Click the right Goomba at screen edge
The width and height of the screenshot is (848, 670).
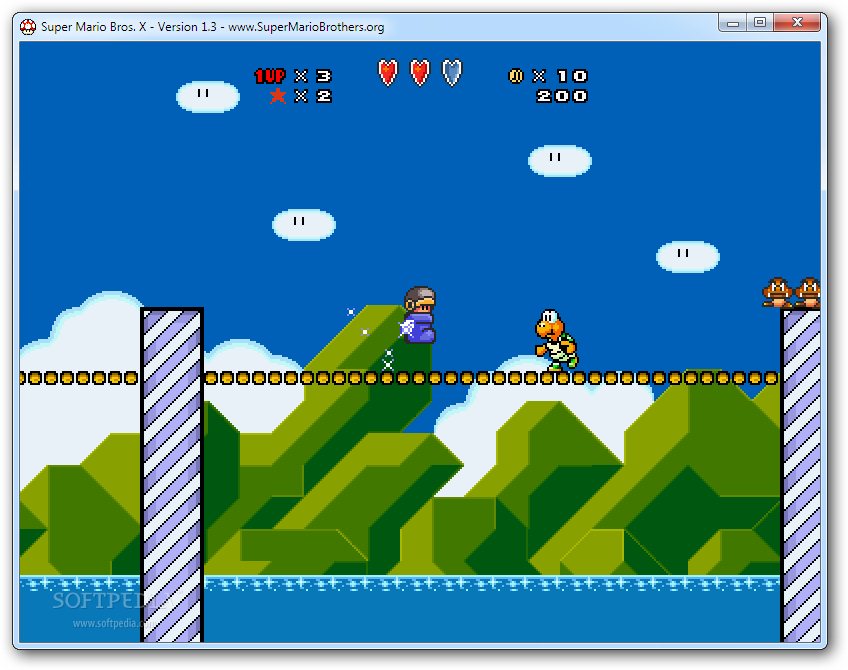[x=808, y=293]
